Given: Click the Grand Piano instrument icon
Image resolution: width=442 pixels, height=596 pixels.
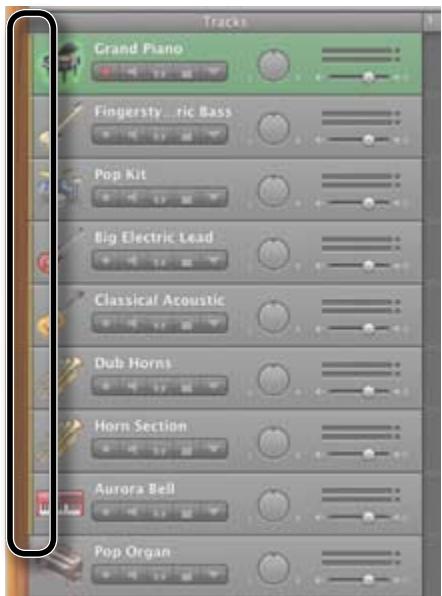Looking at the screenshot, I should click(x=61, y=63).
